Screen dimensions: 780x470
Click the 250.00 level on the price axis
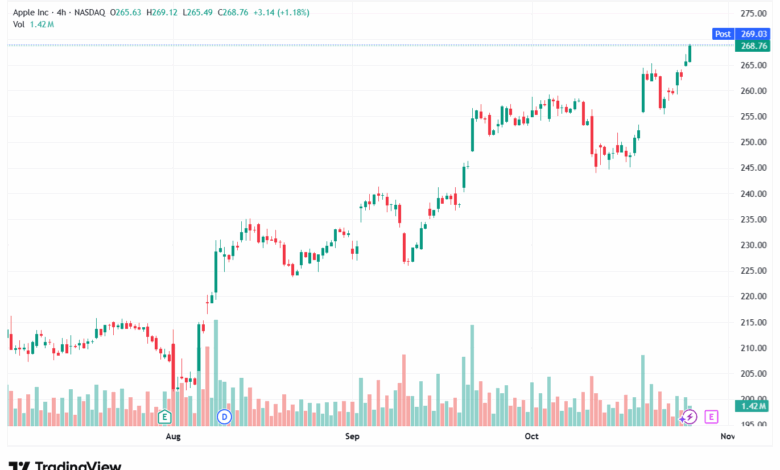[x=753, y=142]
